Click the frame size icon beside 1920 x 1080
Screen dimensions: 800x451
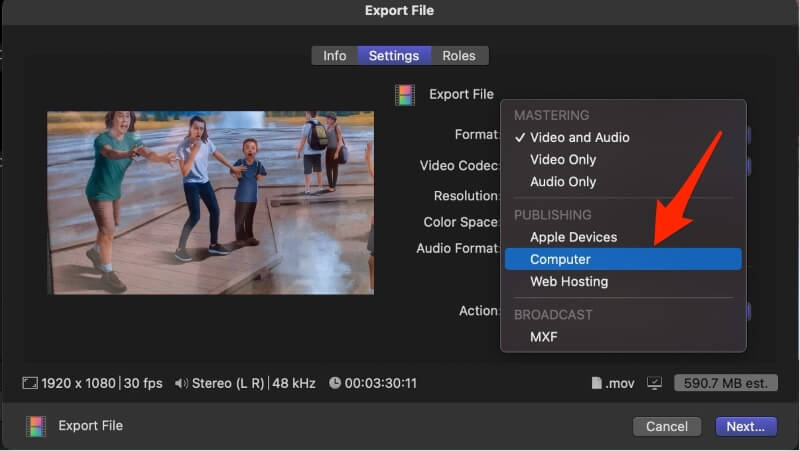[x=29, y=383]
